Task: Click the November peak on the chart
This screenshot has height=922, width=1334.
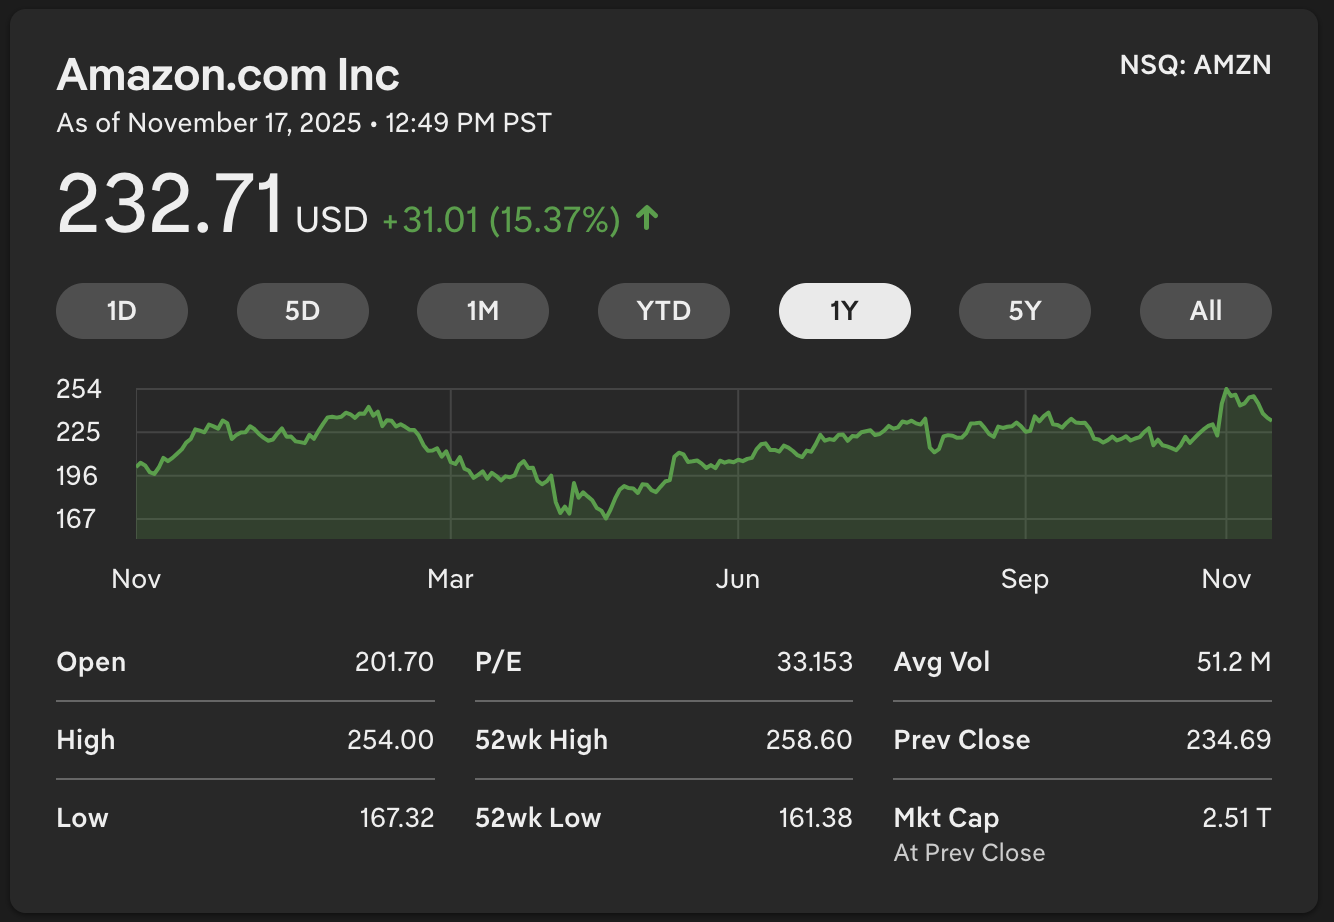Action: (1227, 390)
